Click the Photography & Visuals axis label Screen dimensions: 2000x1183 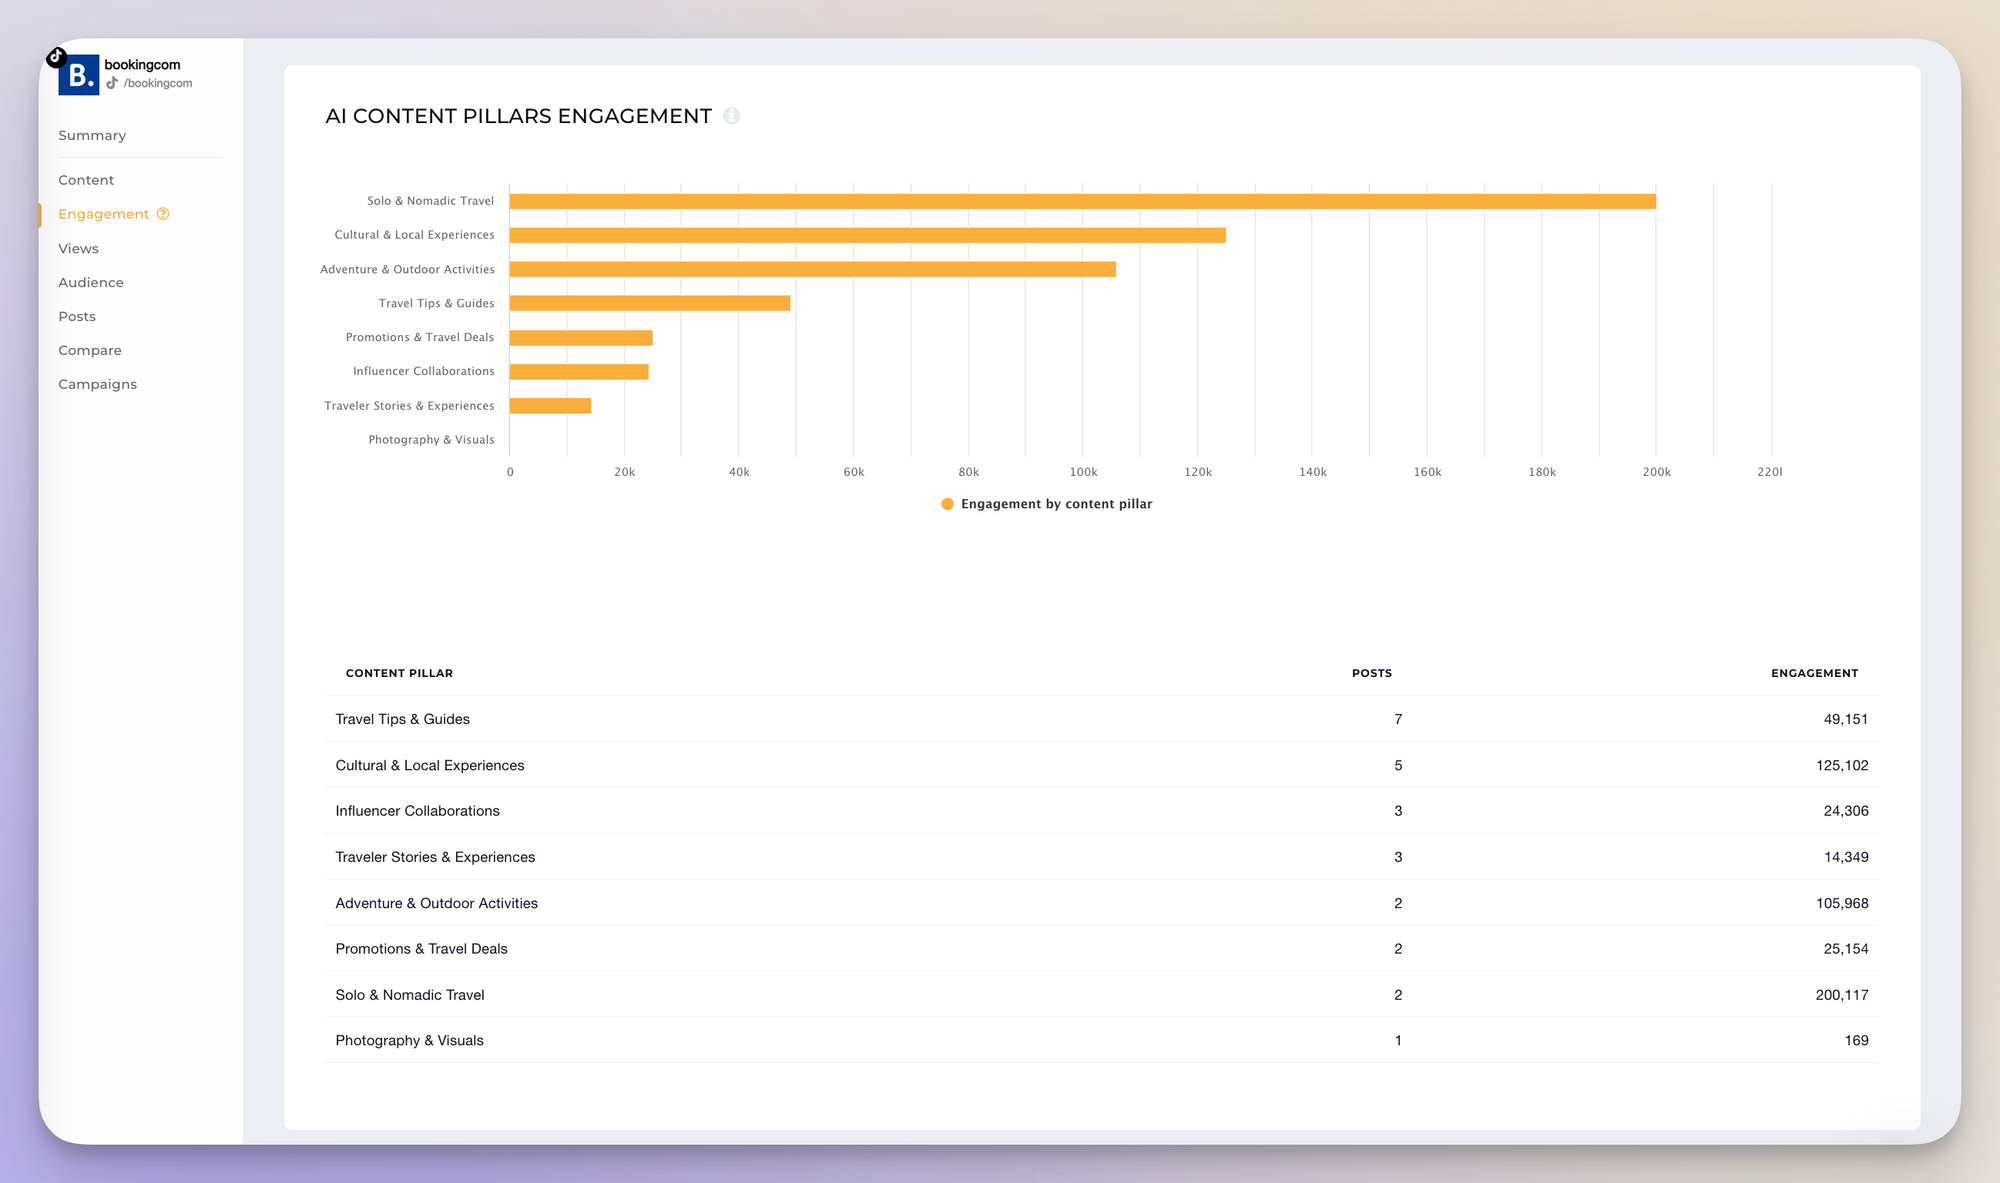click(x=431, y=440)
